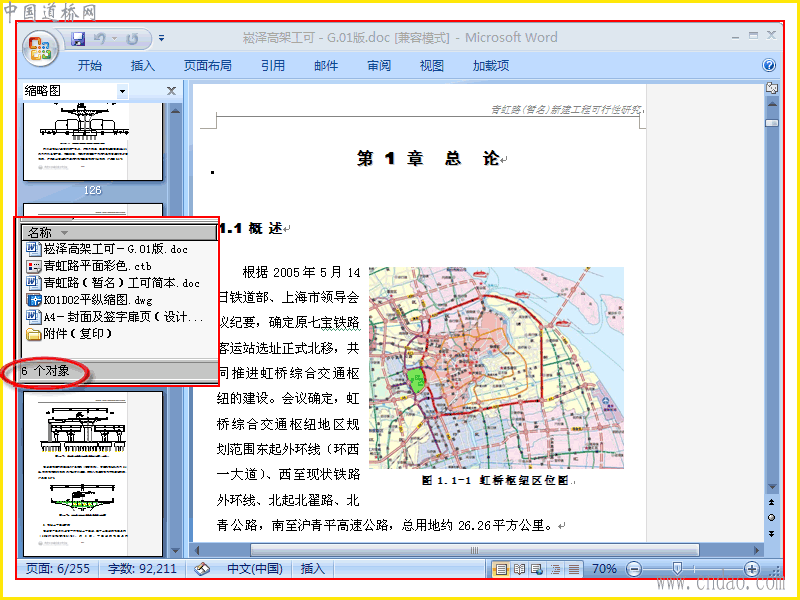This screenshot has height=600, width=800.
Task: Adjust the zoom slider handle
Action: [677, 568]
